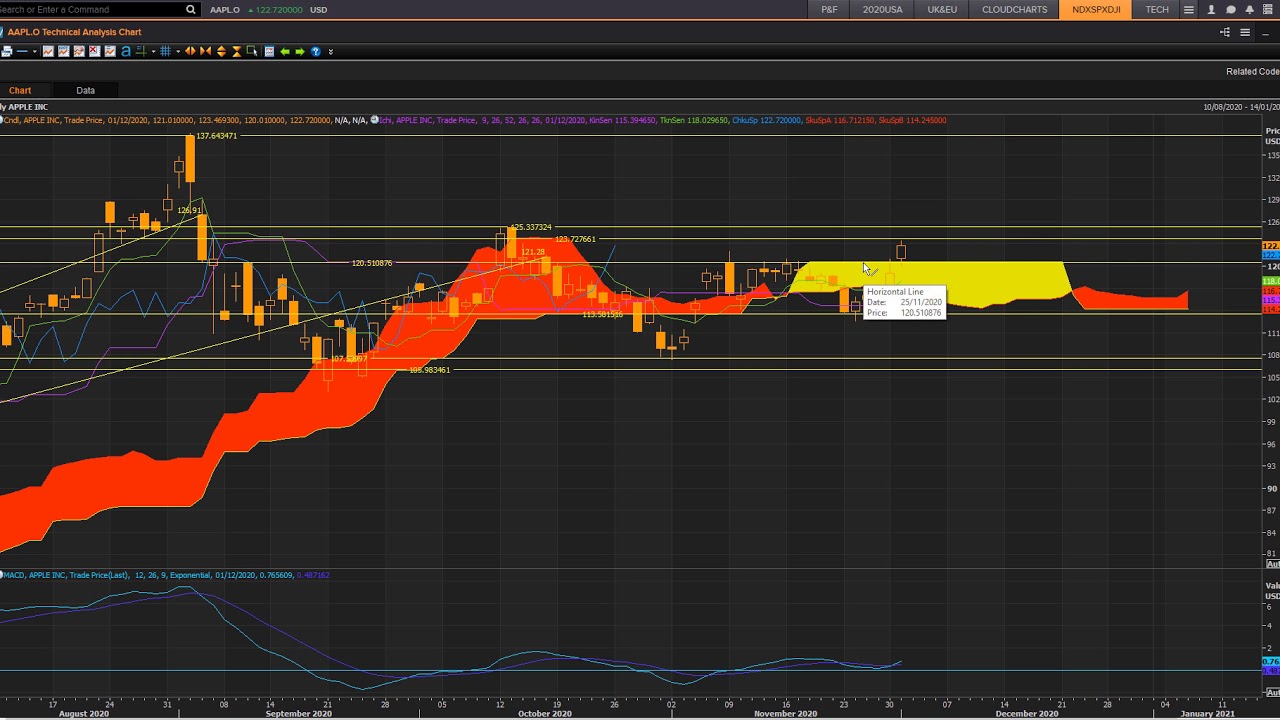Click the AAPL.O ticker label
This screenshot has height=720, width=1280.
tap(225, 10)
